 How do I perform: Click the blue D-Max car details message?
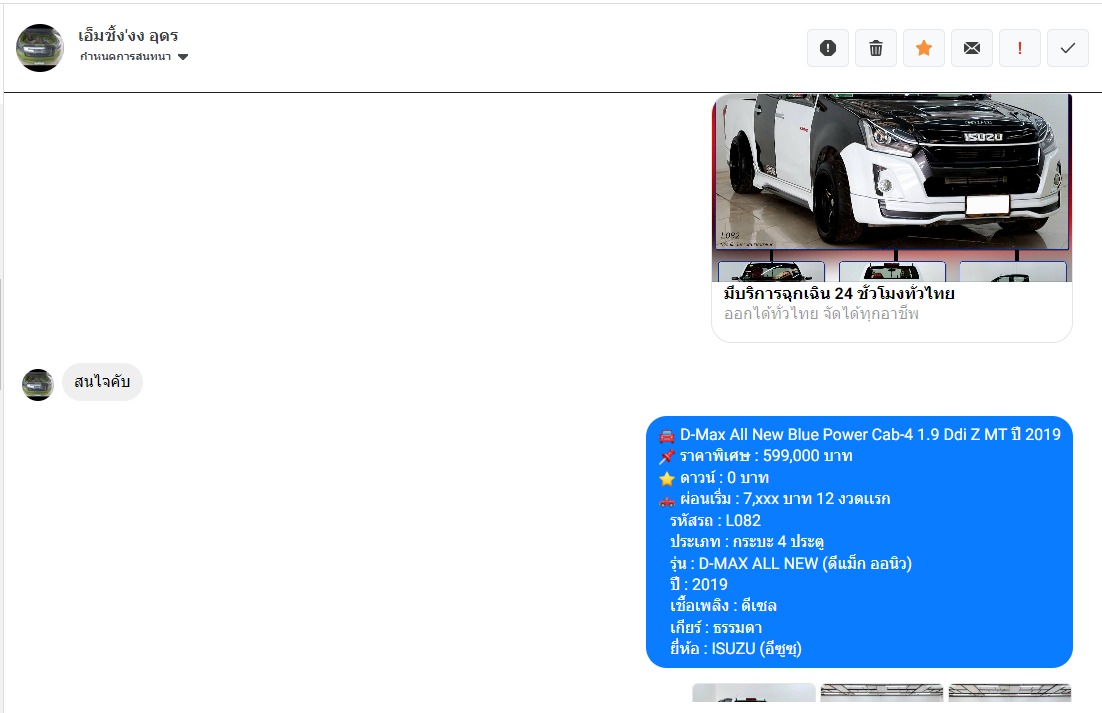point(859,542)
